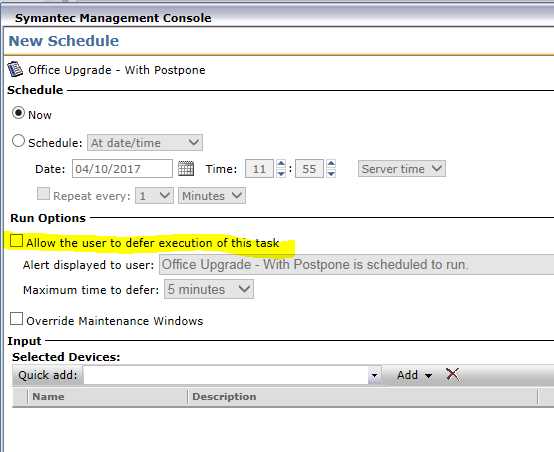Check Override Maintenance Windows
This screenshot has width=554, height=452.
(16, 318)
